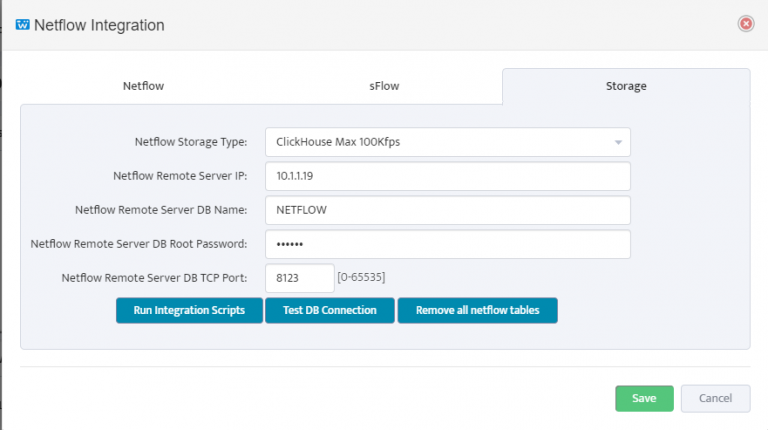Click Remove all netflow tables
Screen dimensions: 768x430
[x=477, y=310]
